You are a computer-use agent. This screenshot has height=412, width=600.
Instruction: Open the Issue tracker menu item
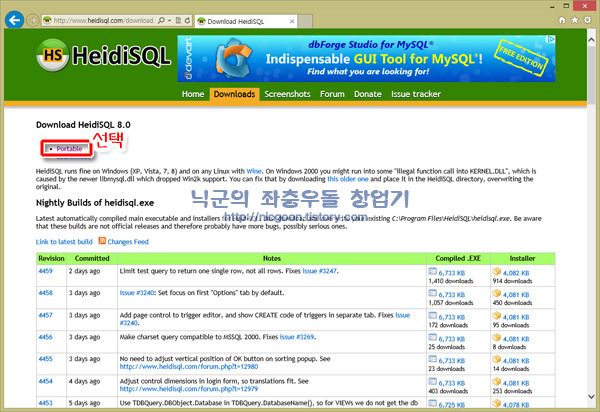tap(416, 94)
